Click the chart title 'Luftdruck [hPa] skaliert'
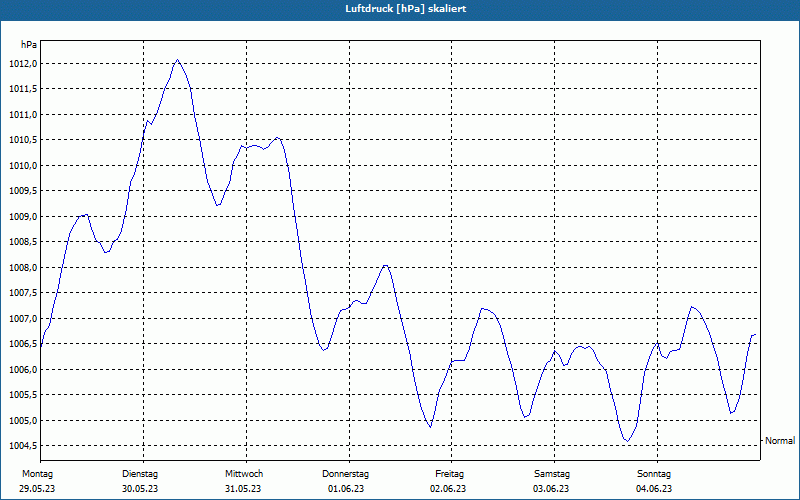800x500 pixels. coord(406,9)
